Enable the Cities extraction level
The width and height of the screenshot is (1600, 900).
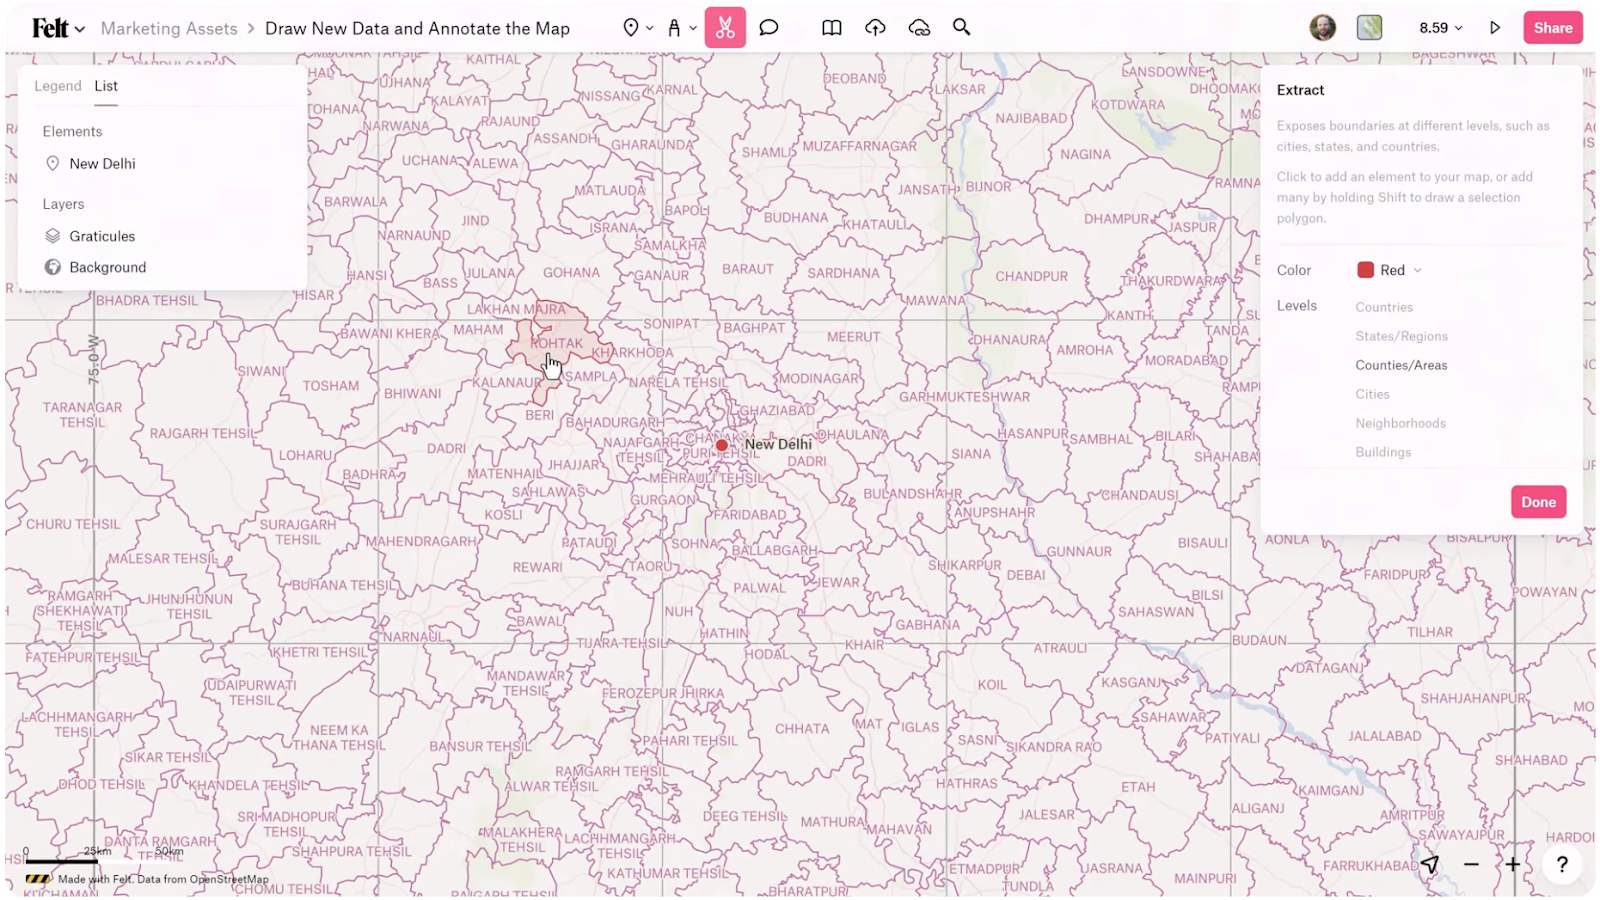point(1371,393)
